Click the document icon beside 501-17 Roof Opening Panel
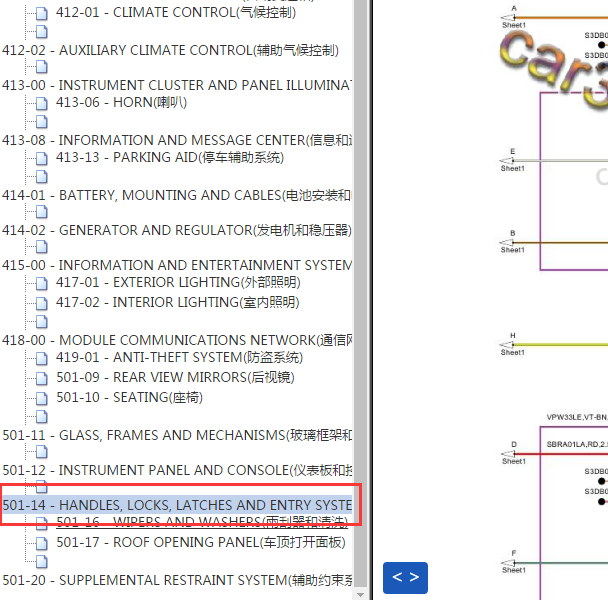 click(41, 544)
